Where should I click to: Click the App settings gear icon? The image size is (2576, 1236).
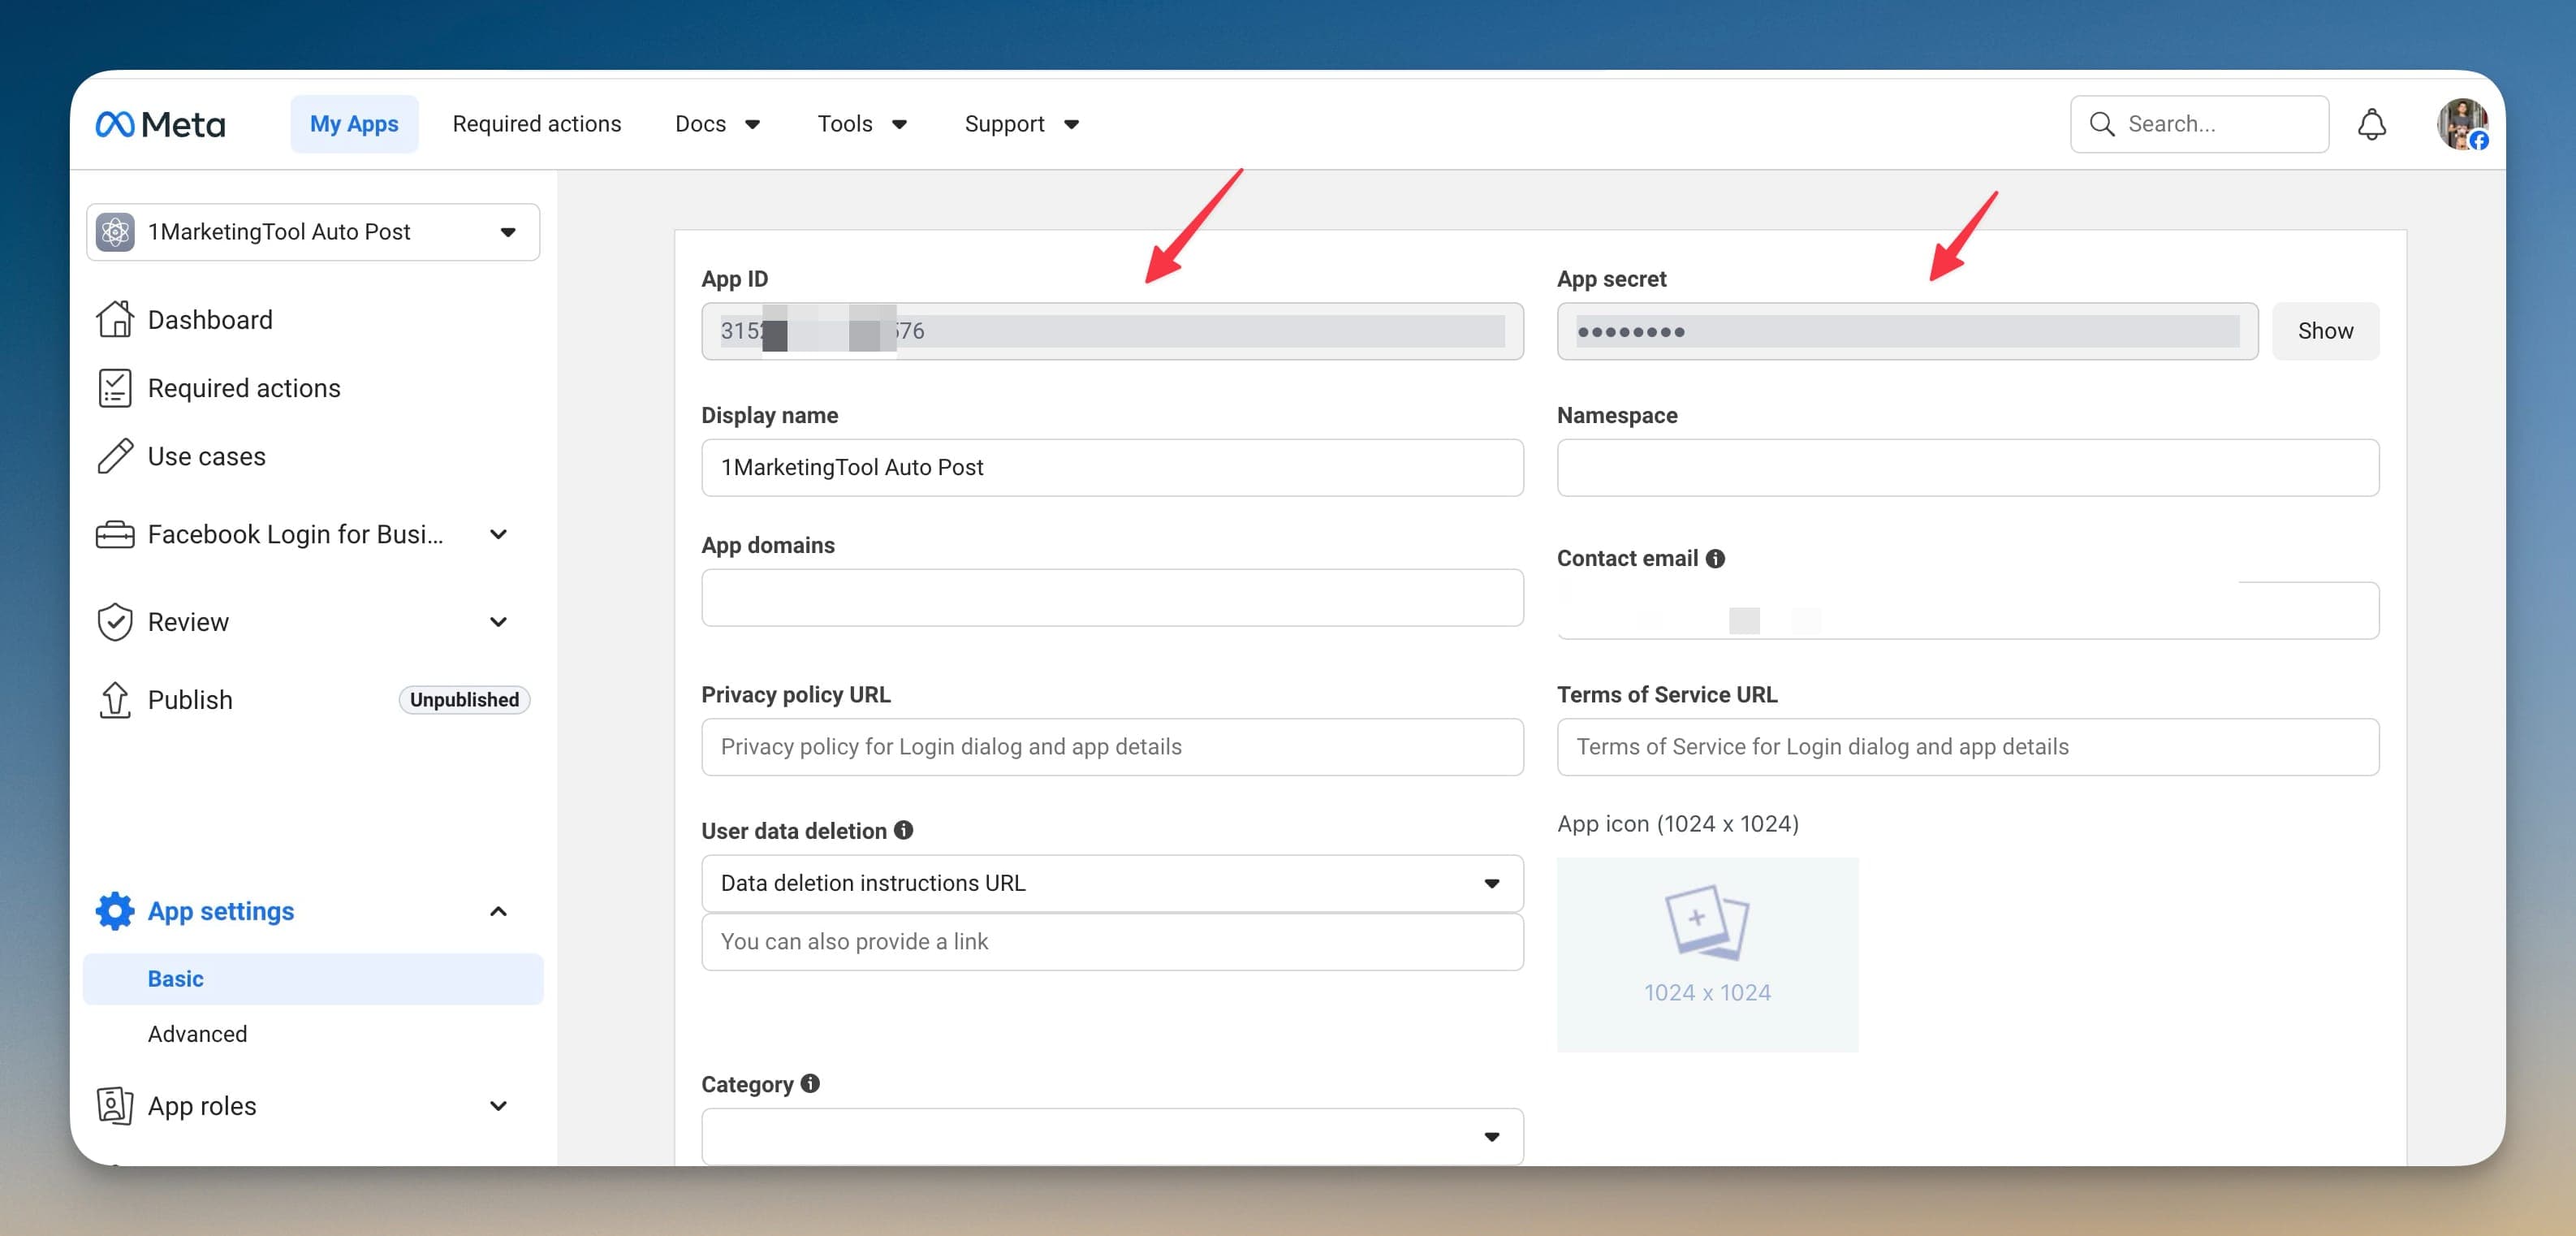point(115,911)
